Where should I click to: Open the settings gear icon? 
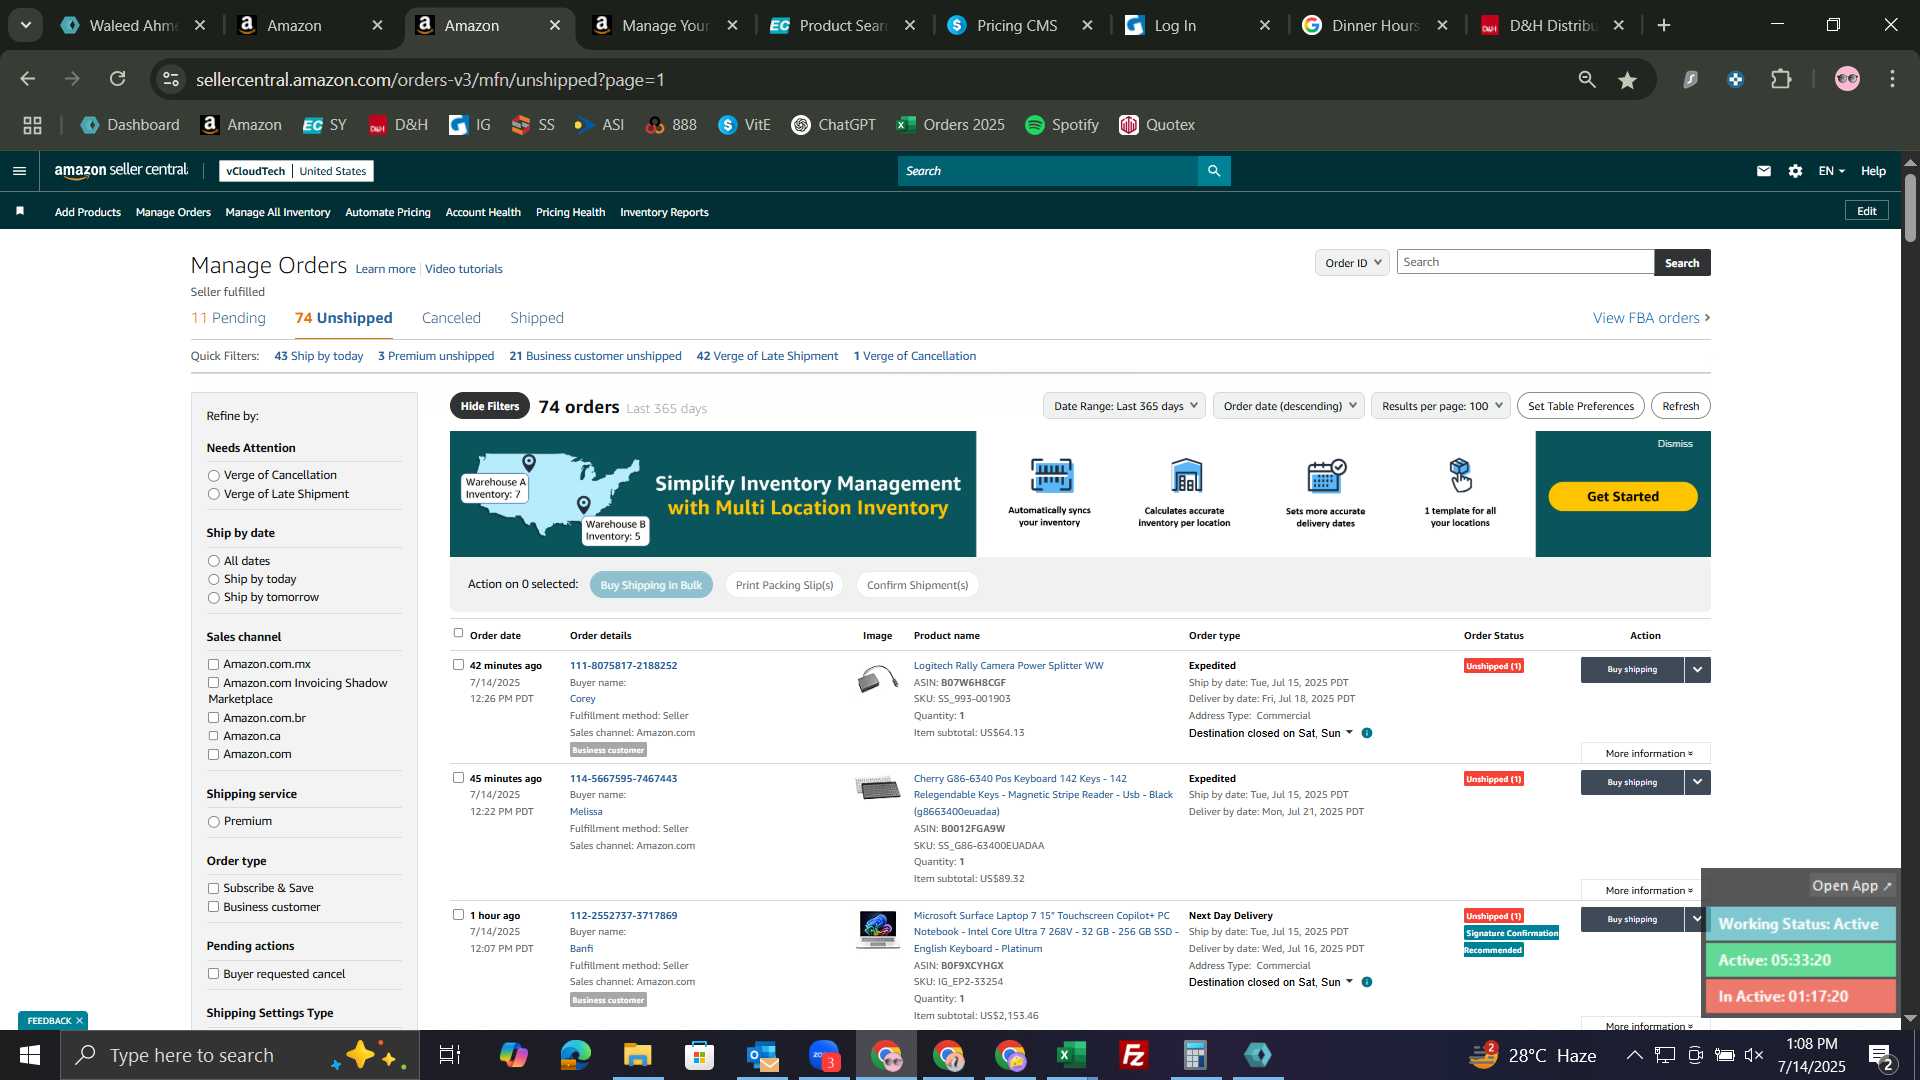[1796, 171]
